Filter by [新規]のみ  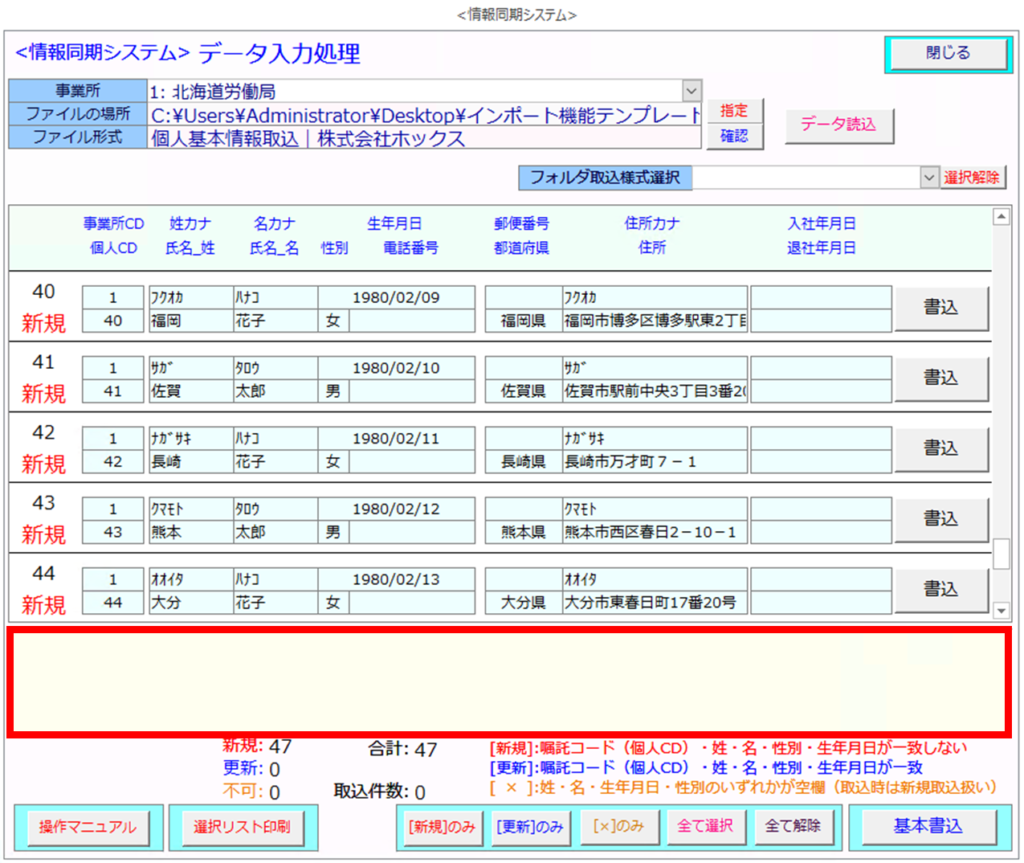click(x=441, y=827)
